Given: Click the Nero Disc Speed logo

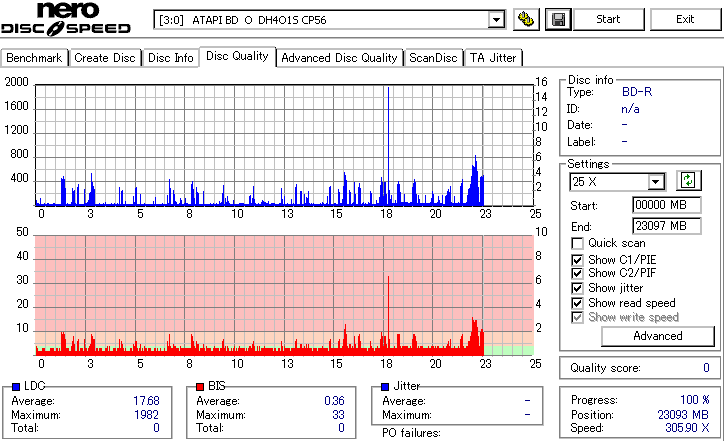Looking at the screenshot, I should pyautogui.click(x=66, y=18).
